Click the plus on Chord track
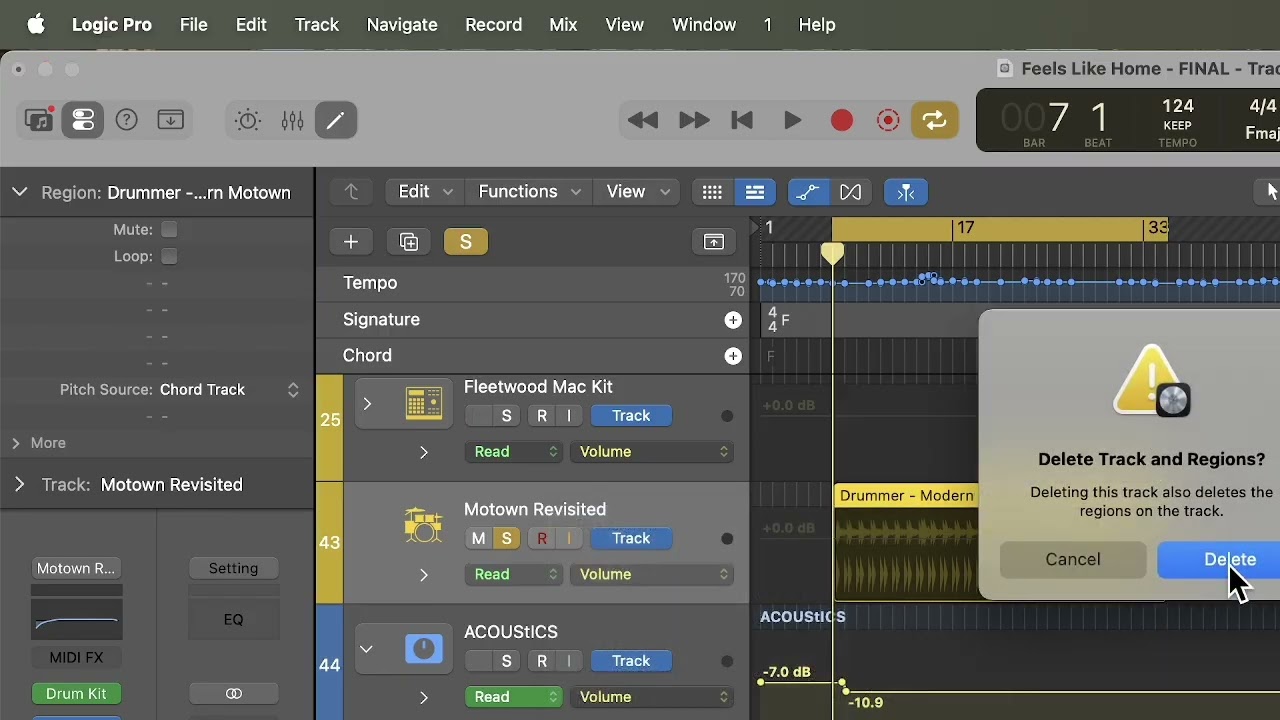The image size is (1280, 720). click(x=733, y=356)
